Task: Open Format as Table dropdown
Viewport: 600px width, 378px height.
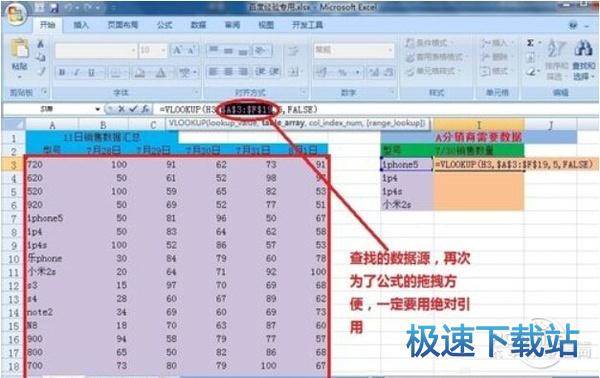Action: click(435, 57)
